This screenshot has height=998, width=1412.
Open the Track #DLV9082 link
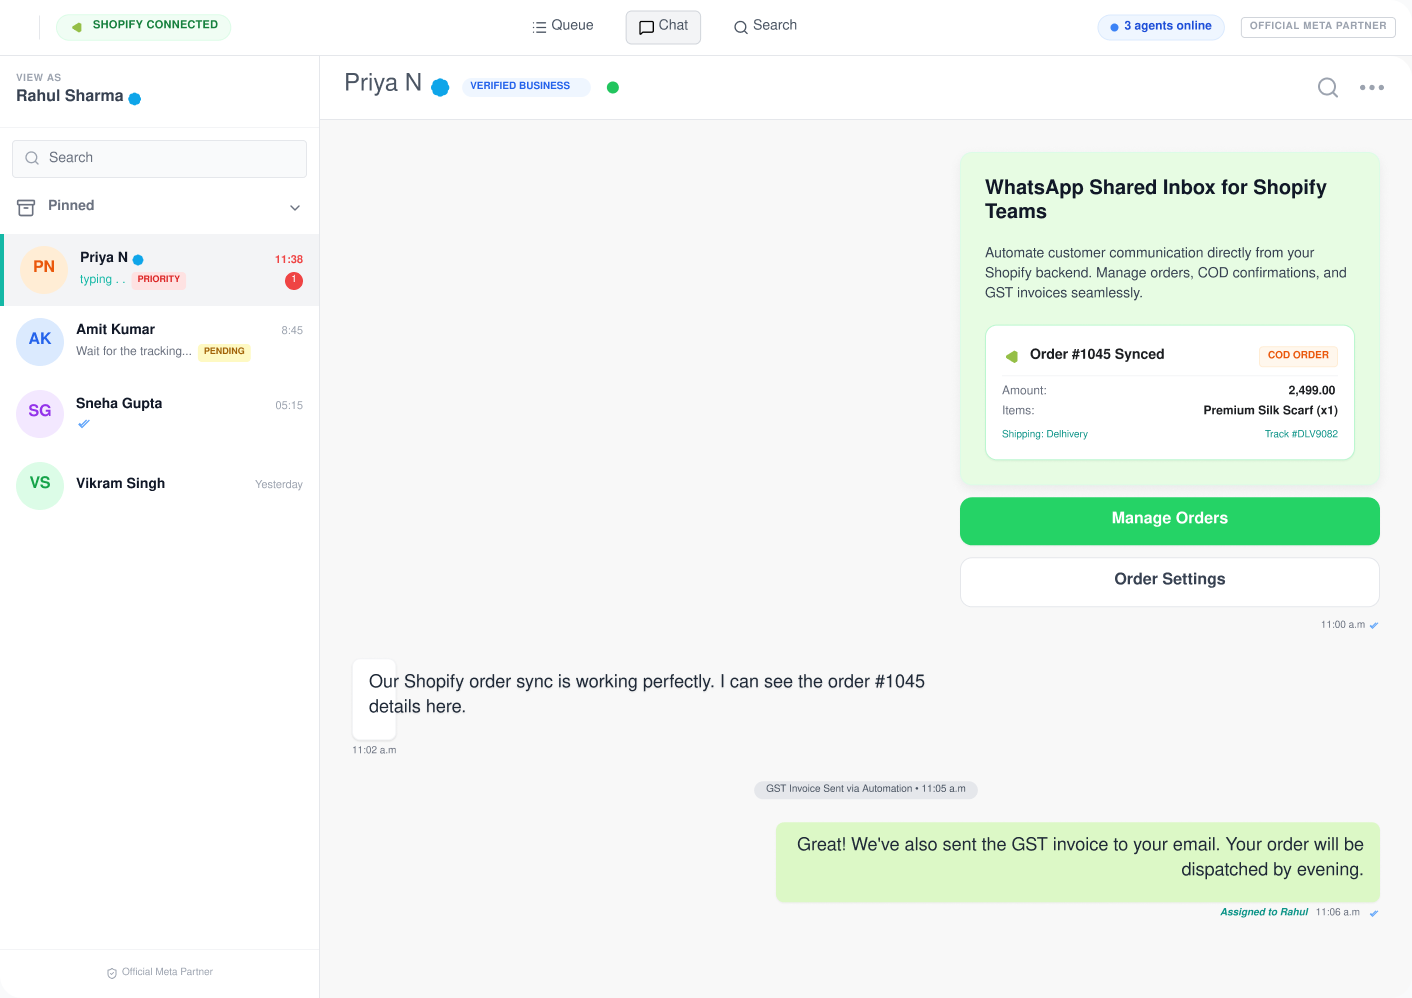point(1301,434)
